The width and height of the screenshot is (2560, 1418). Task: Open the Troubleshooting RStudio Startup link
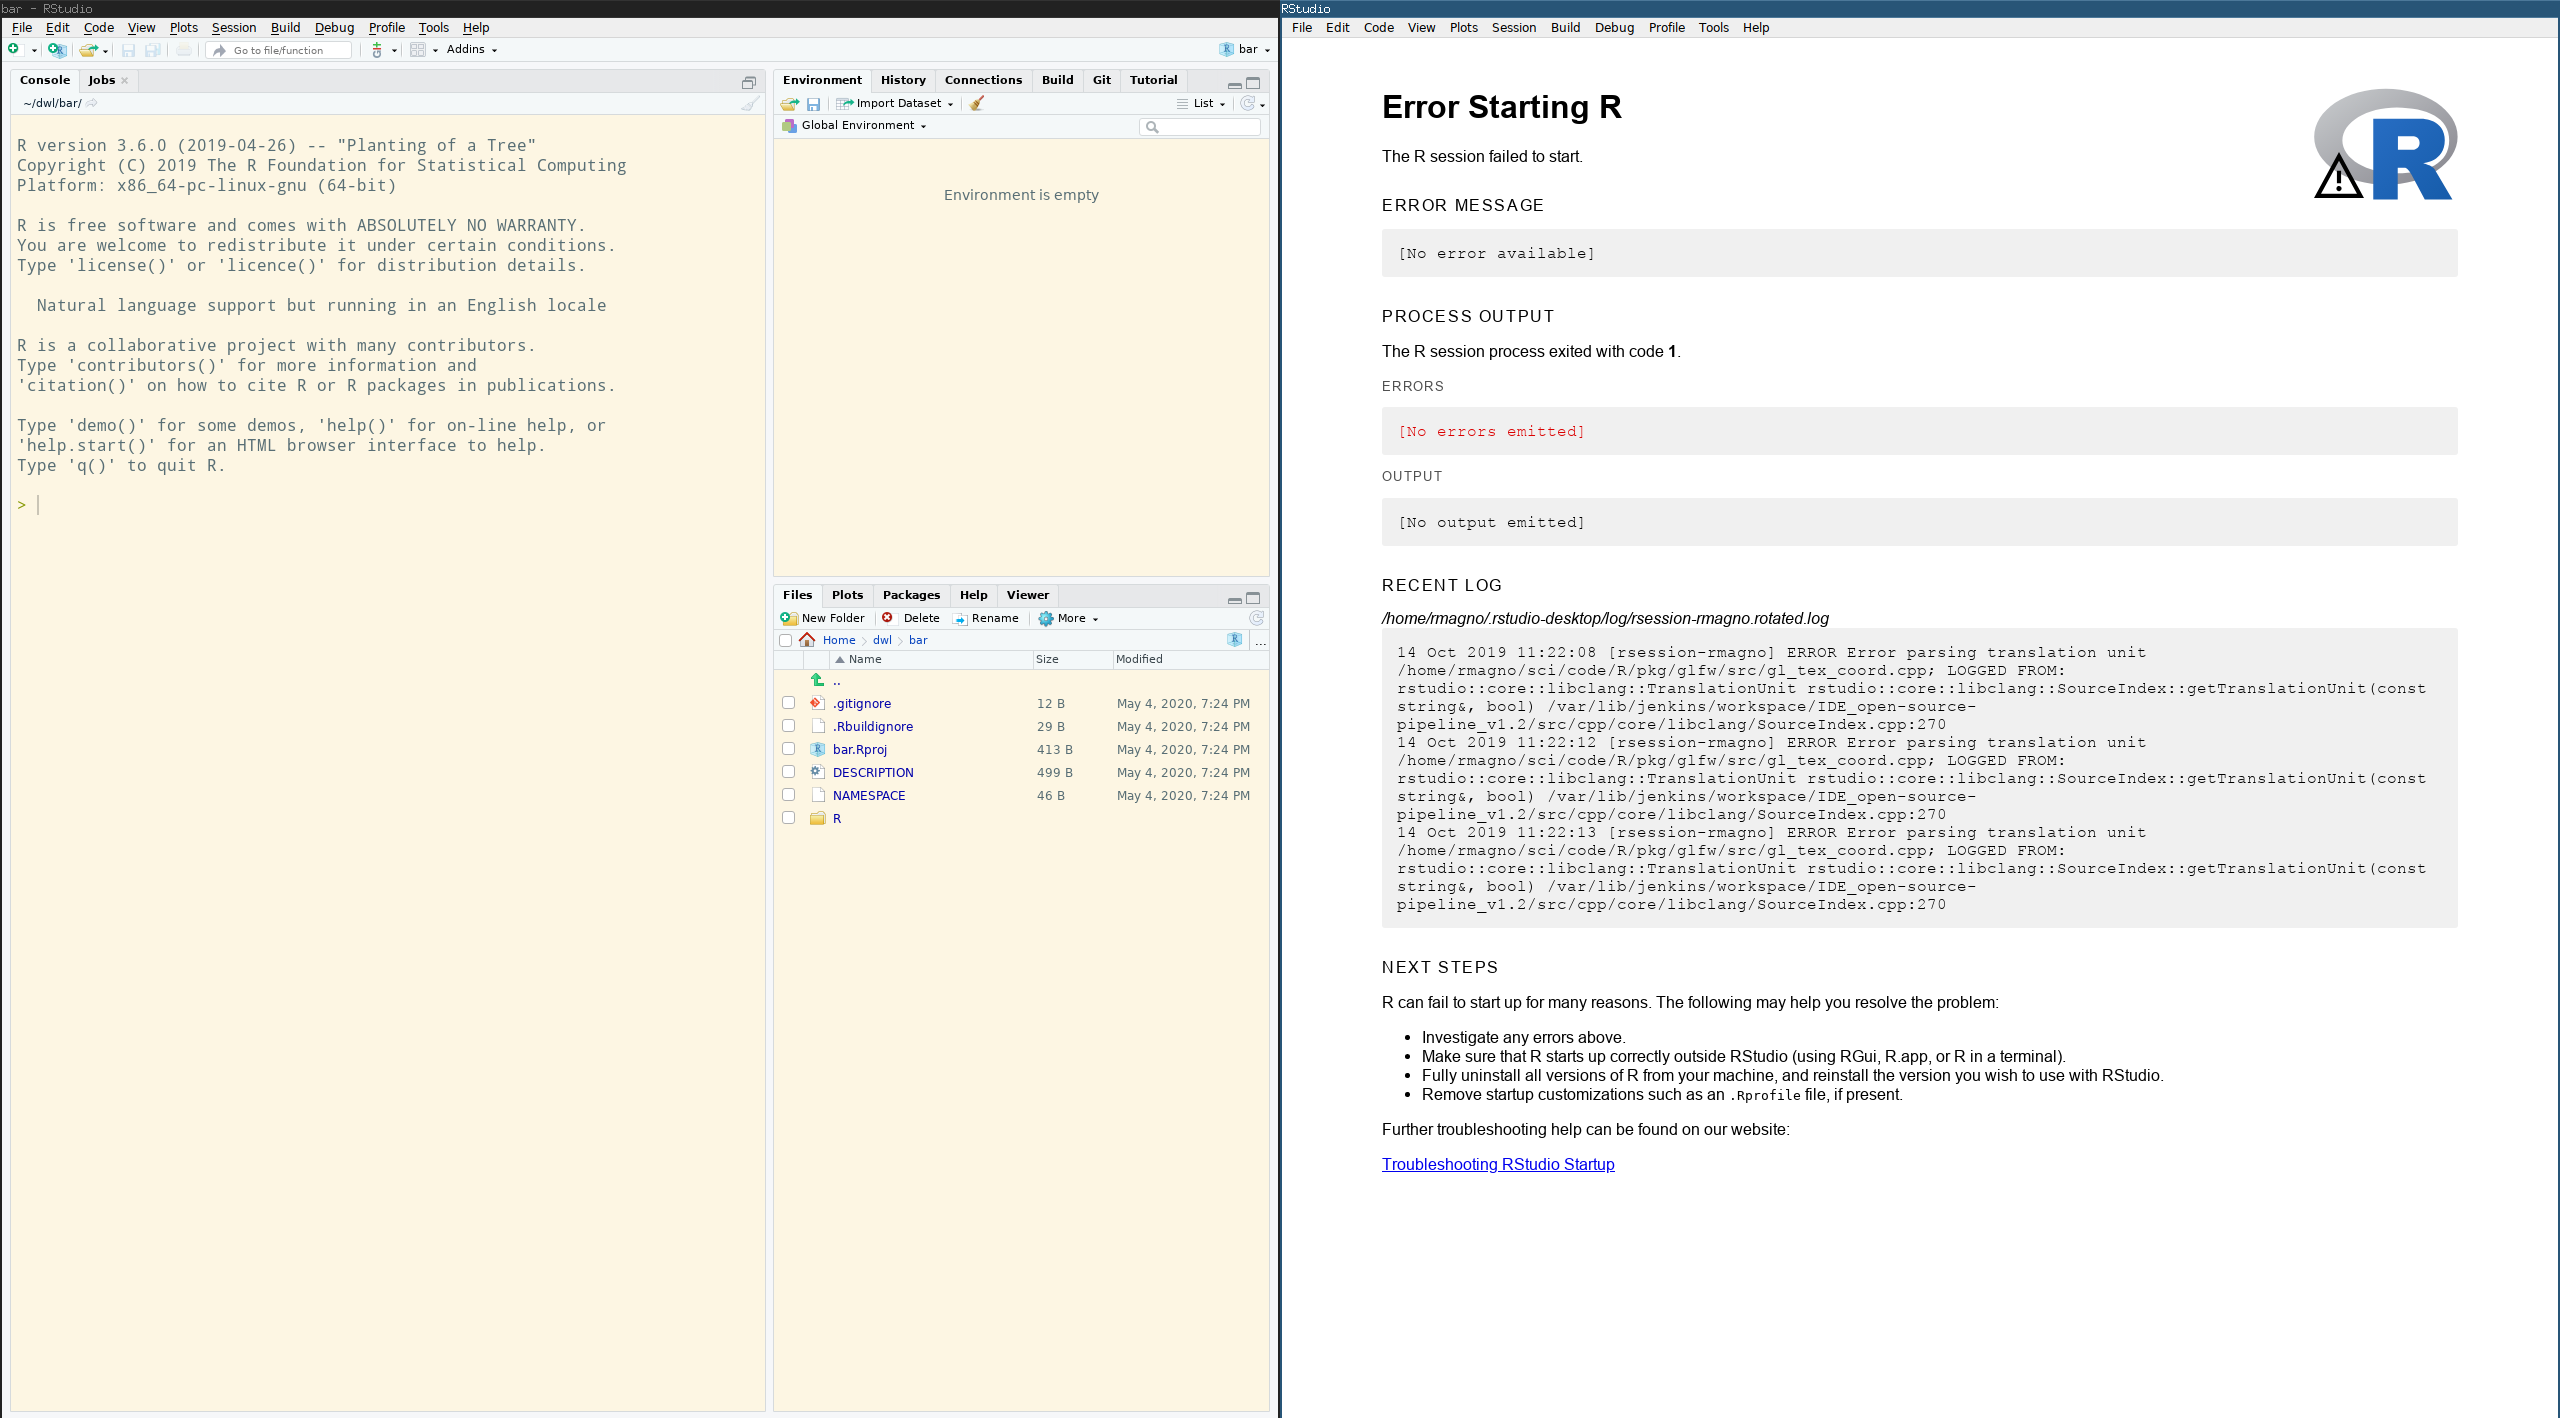[1497, 1164]
